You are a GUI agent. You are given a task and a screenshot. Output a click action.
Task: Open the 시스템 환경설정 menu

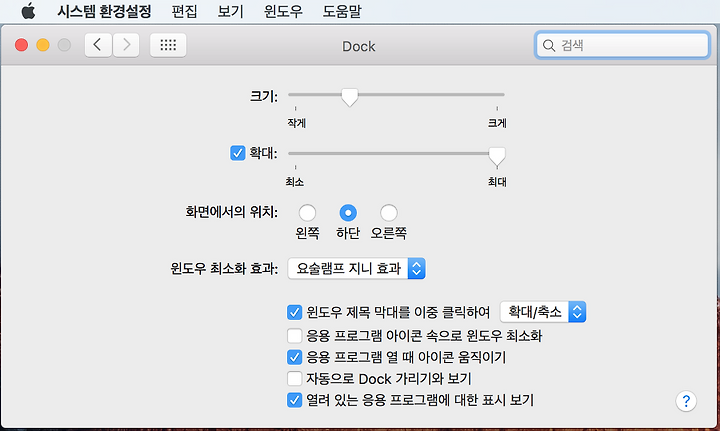coord(104,11)
